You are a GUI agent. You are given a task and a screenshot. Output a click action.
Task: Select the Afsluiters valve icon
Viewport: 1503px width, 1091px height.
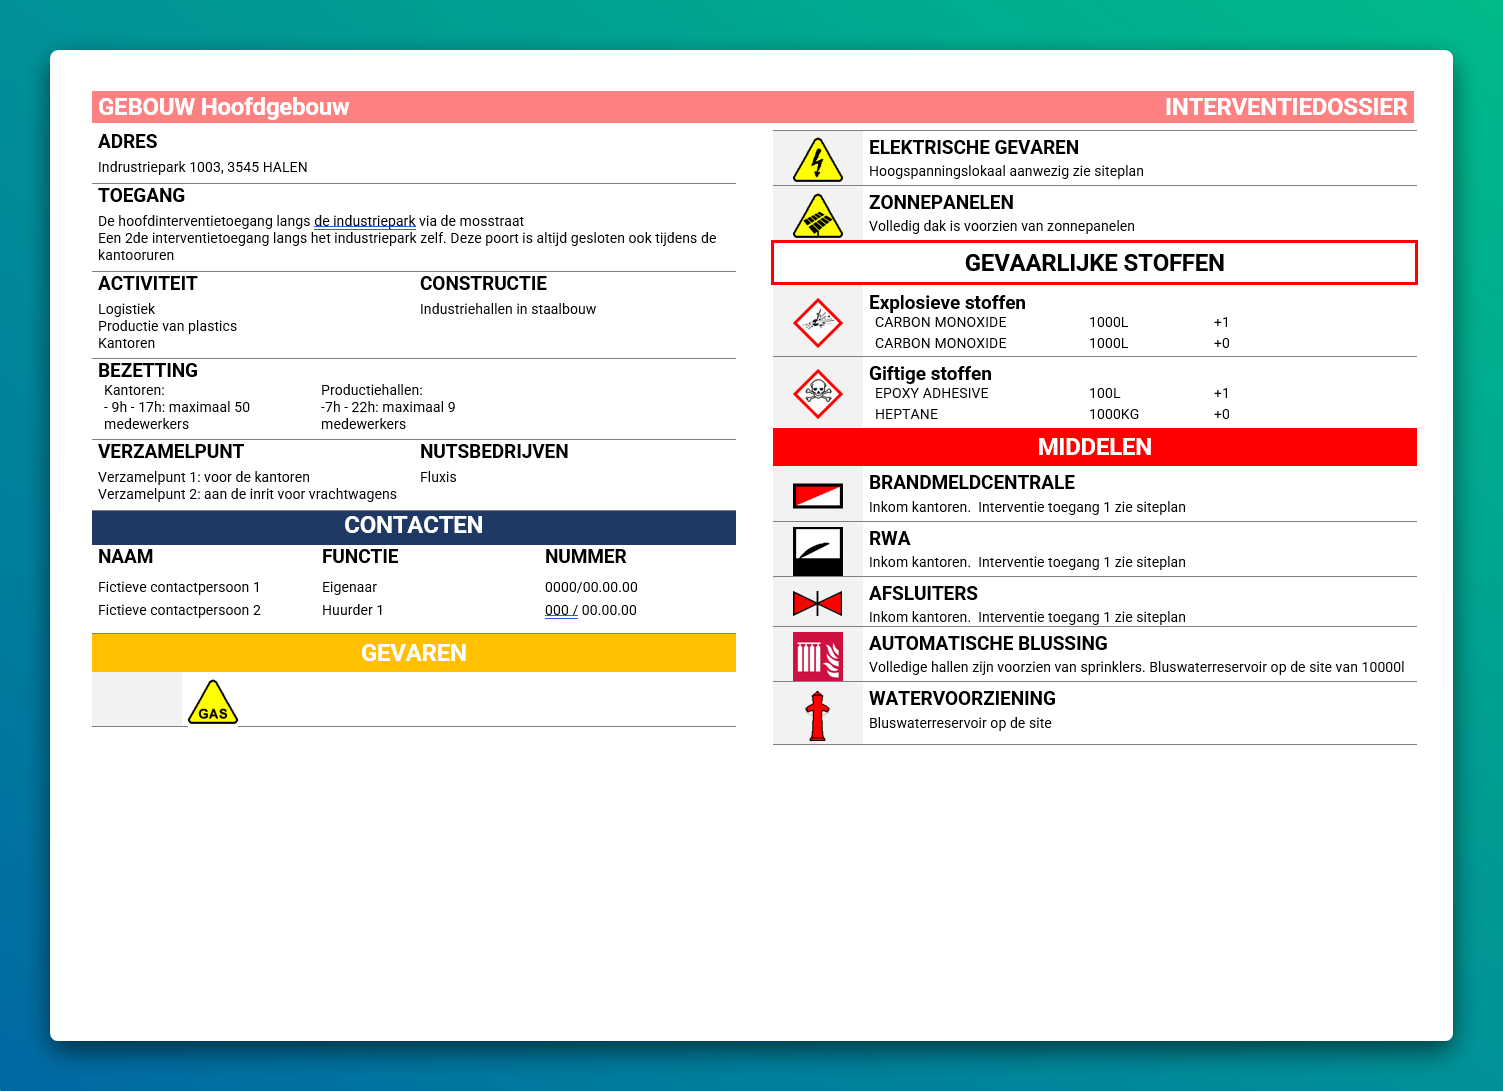coord(817,603)
